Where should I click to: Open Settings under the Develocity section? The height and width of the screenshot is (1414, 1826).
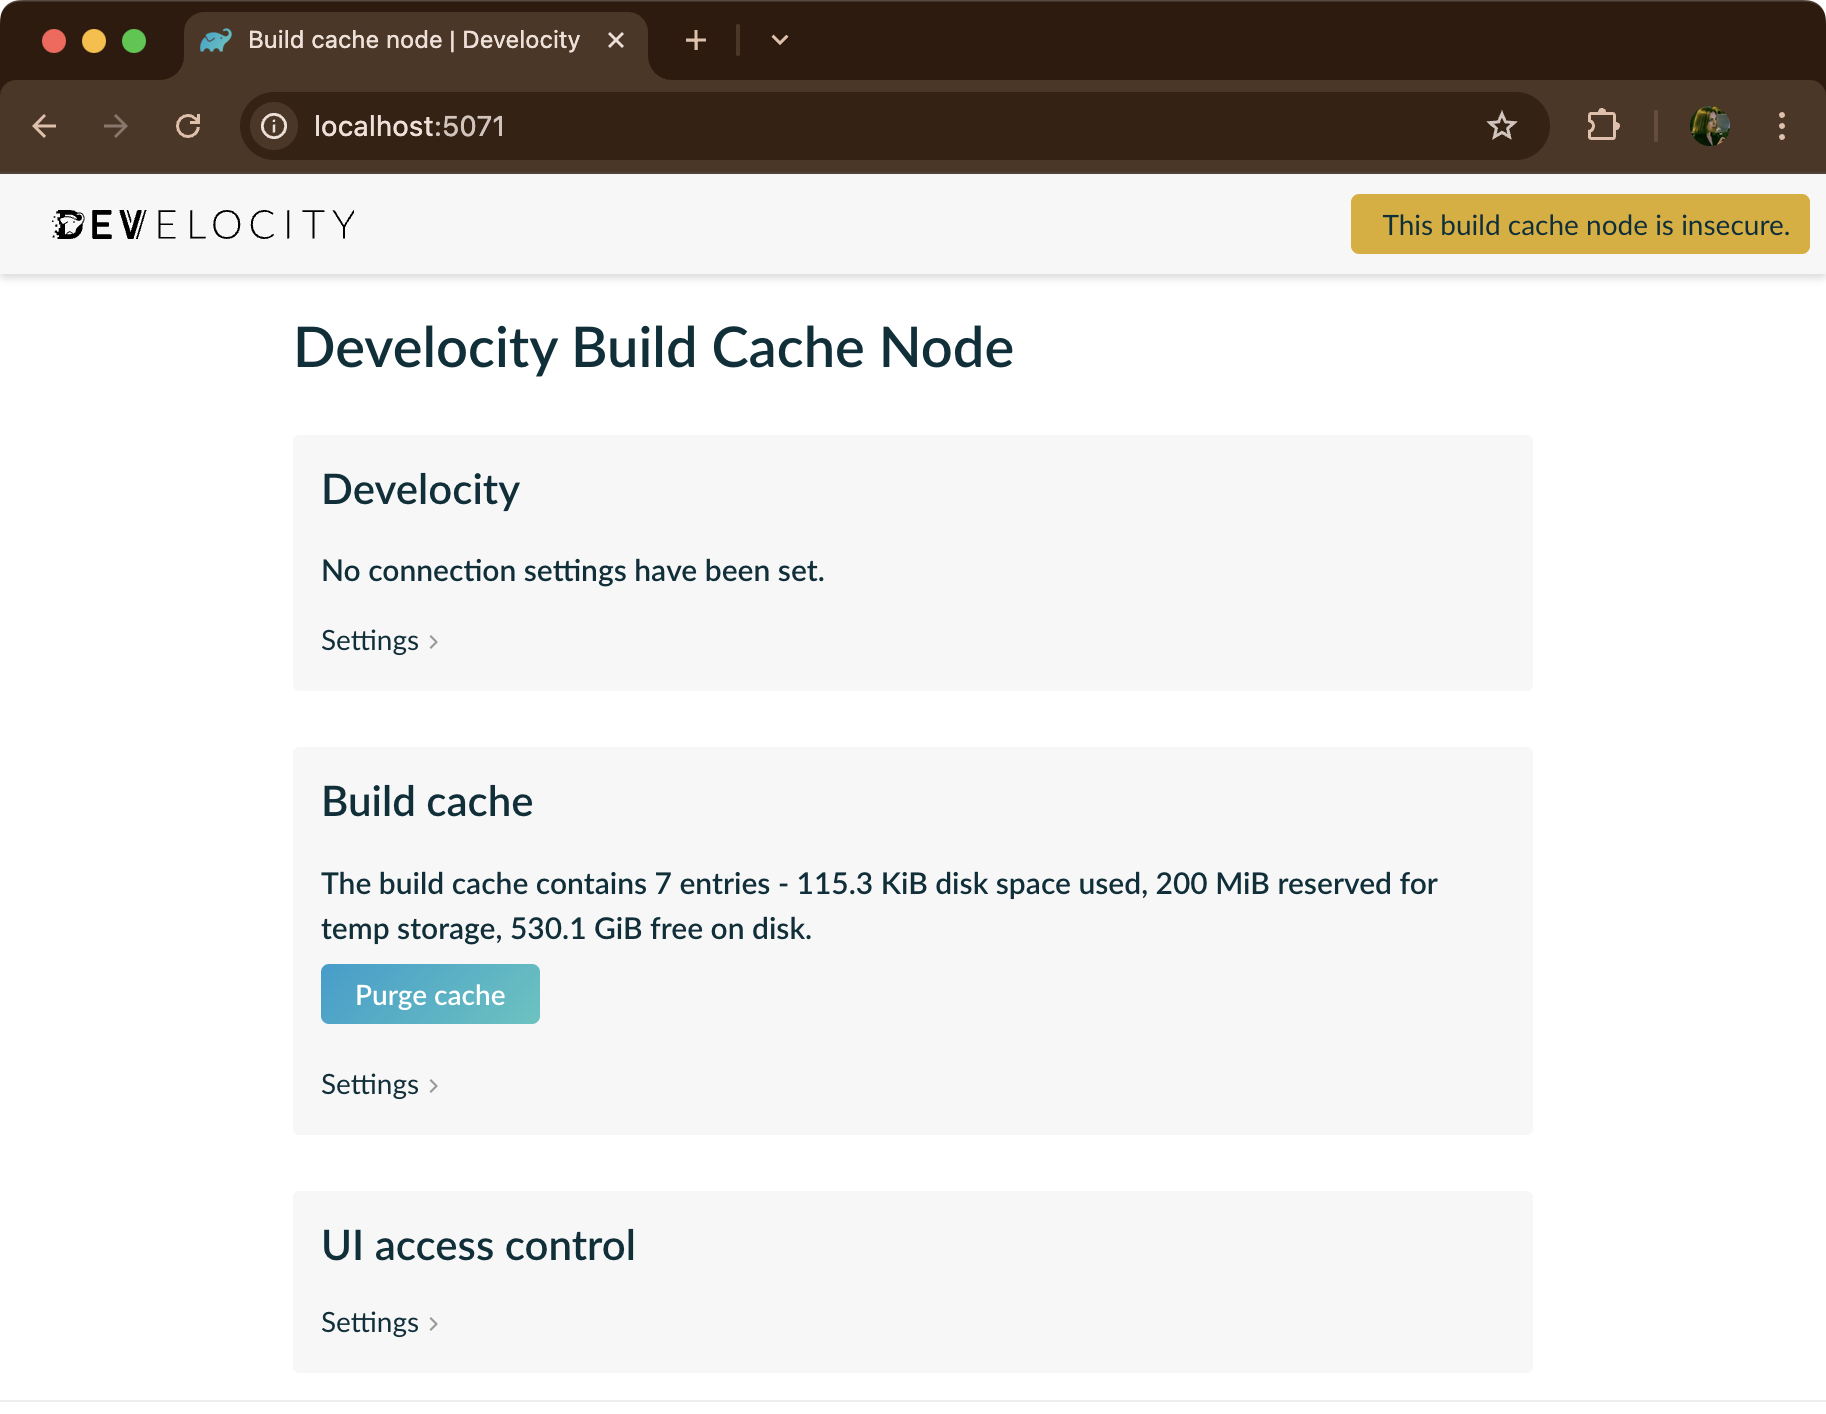click(380, 641)
